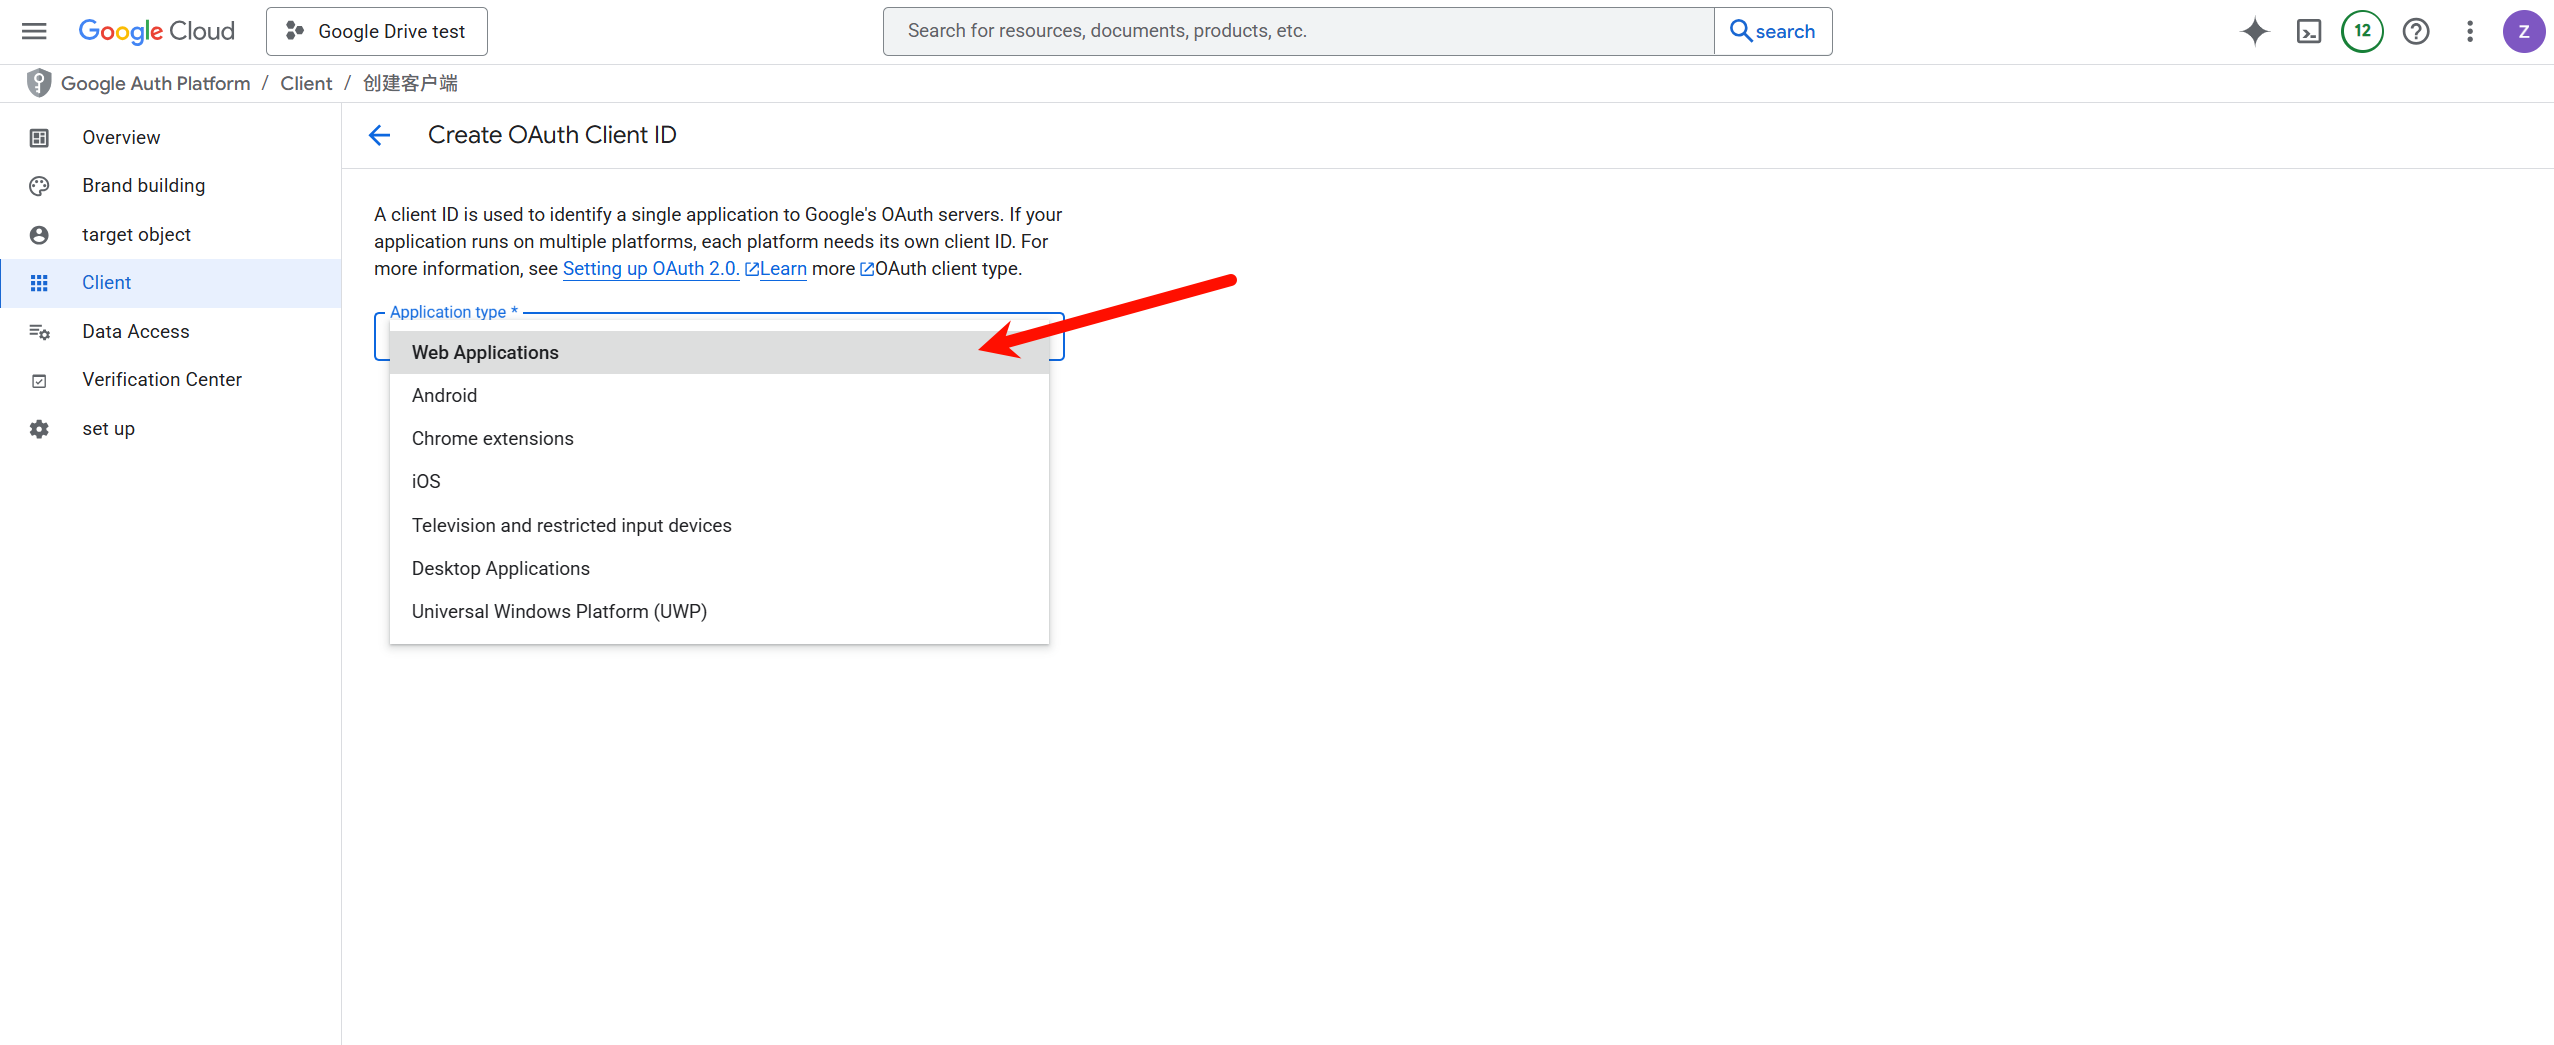Open Data Access in the sidebar
Viewport: 2554px width, 1045px height.
tap(171, 332)
